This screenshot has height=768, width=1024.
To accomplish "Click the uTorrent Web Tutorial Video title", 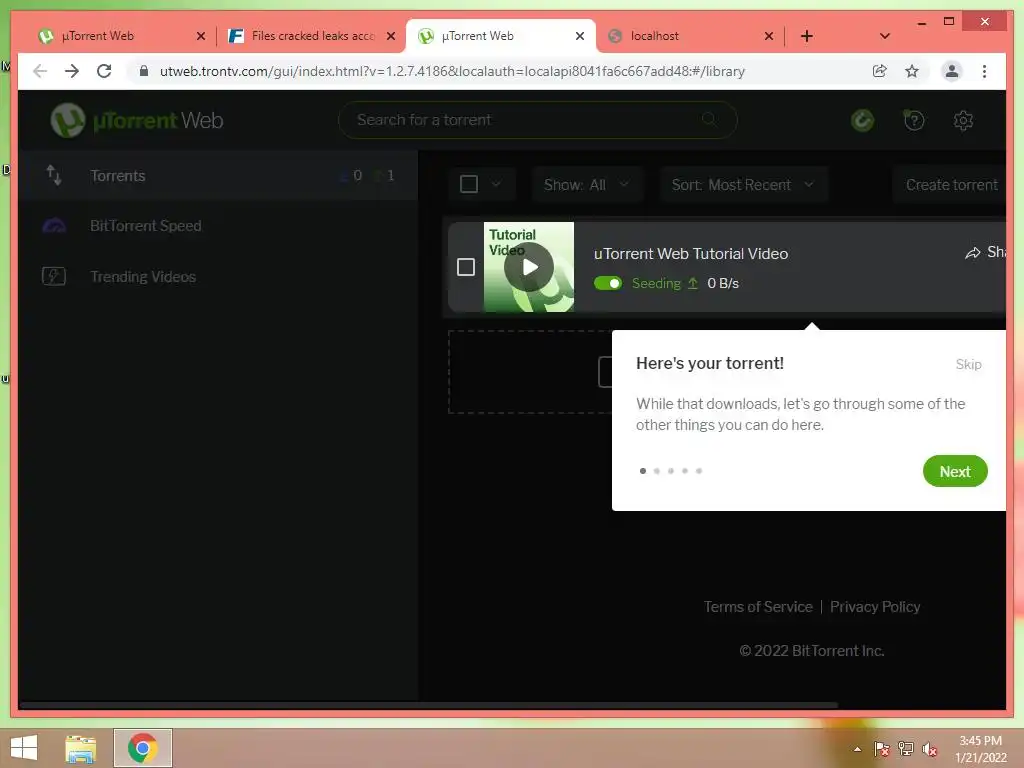I will 691,253.
